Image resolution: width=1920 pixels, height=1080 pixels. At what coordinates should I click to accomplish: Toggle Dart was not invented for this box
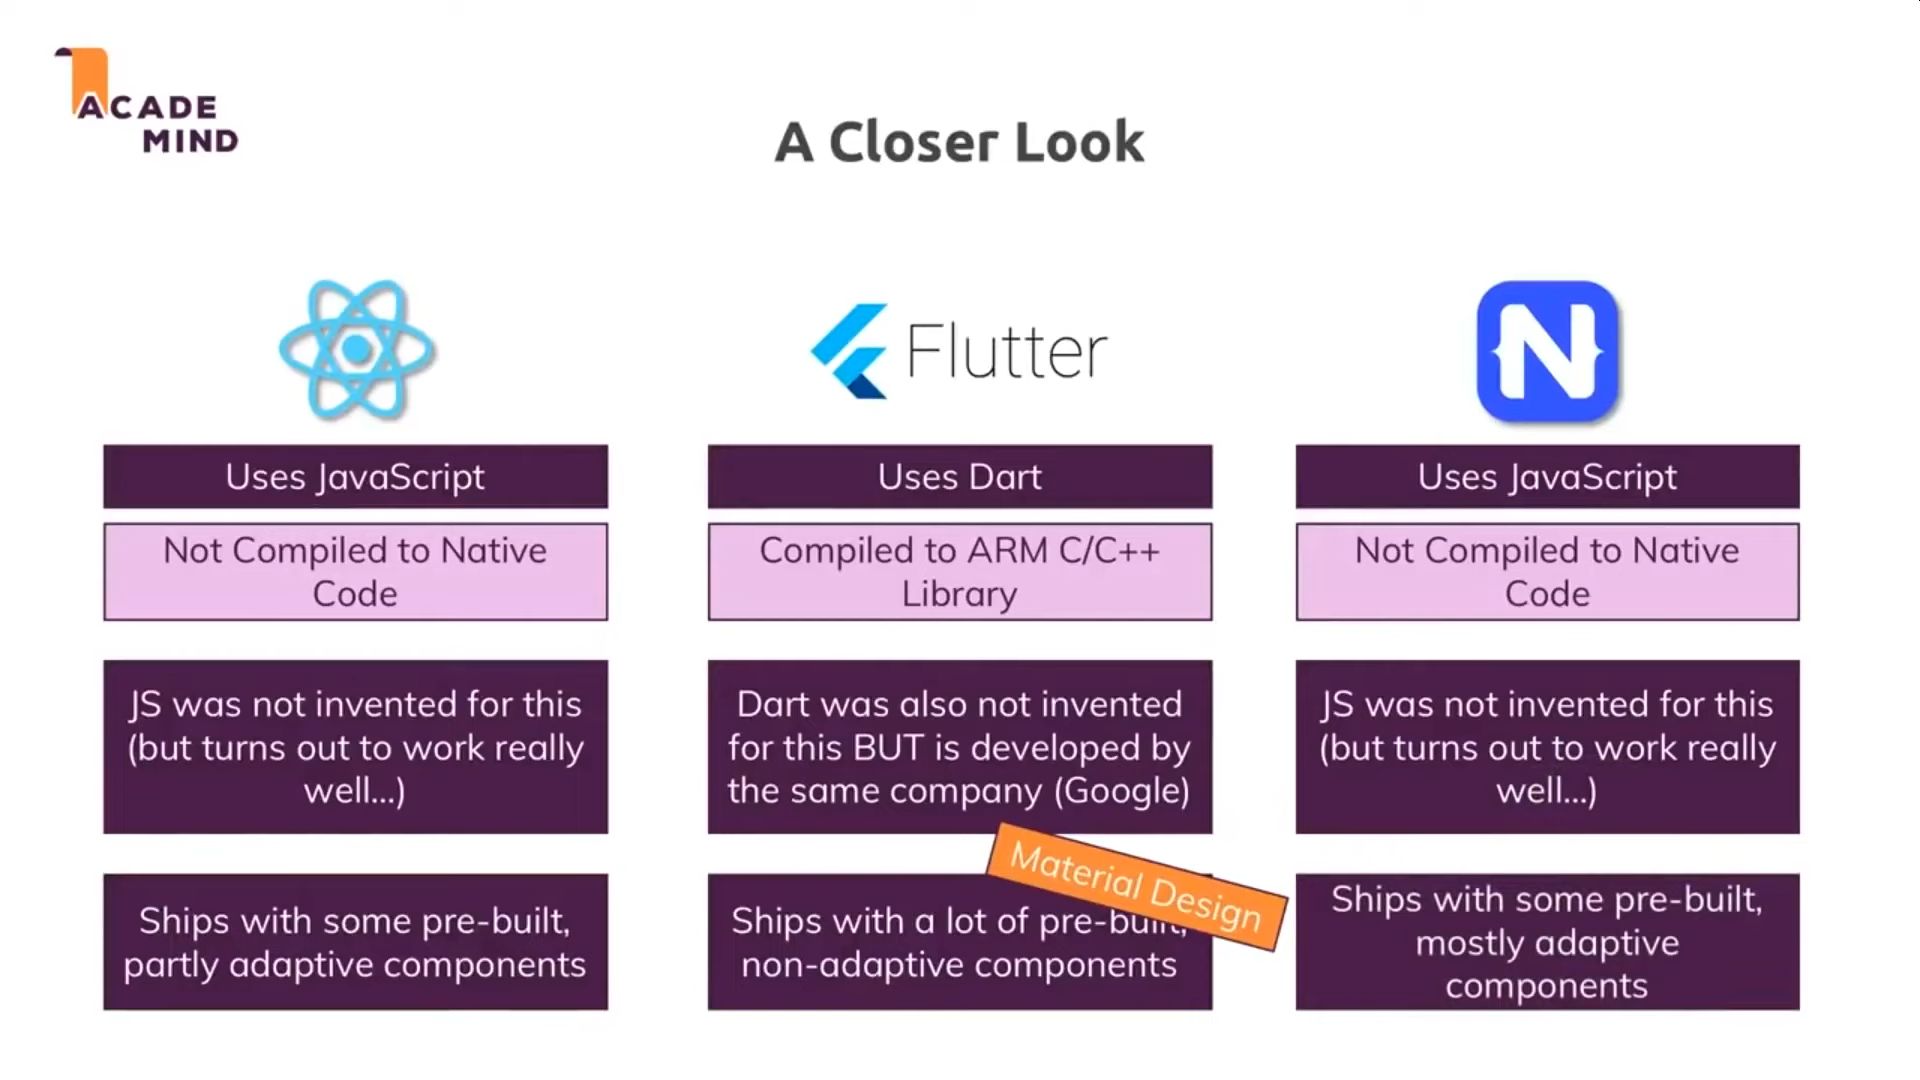tap(960, 746)
